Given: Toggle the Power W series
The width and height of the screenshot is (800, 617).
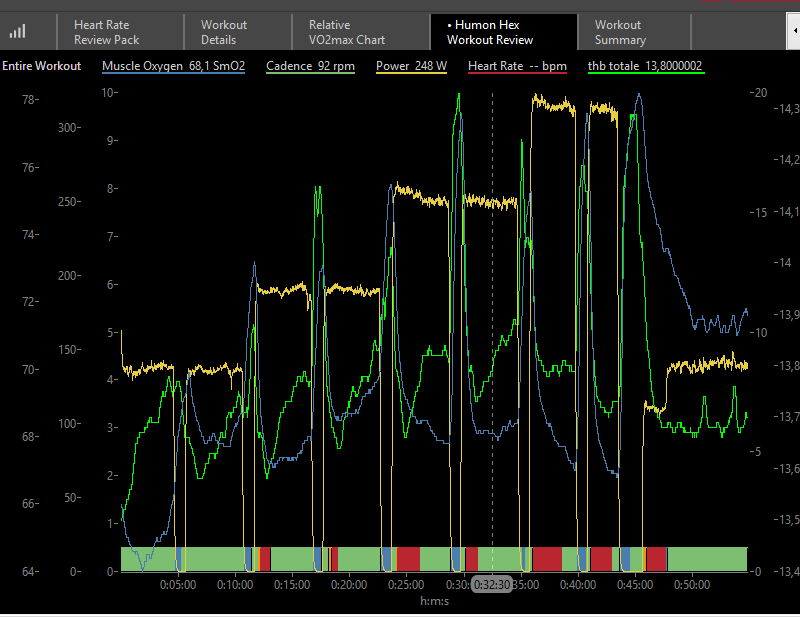Looking at the screenshot, I should point(412,66).
